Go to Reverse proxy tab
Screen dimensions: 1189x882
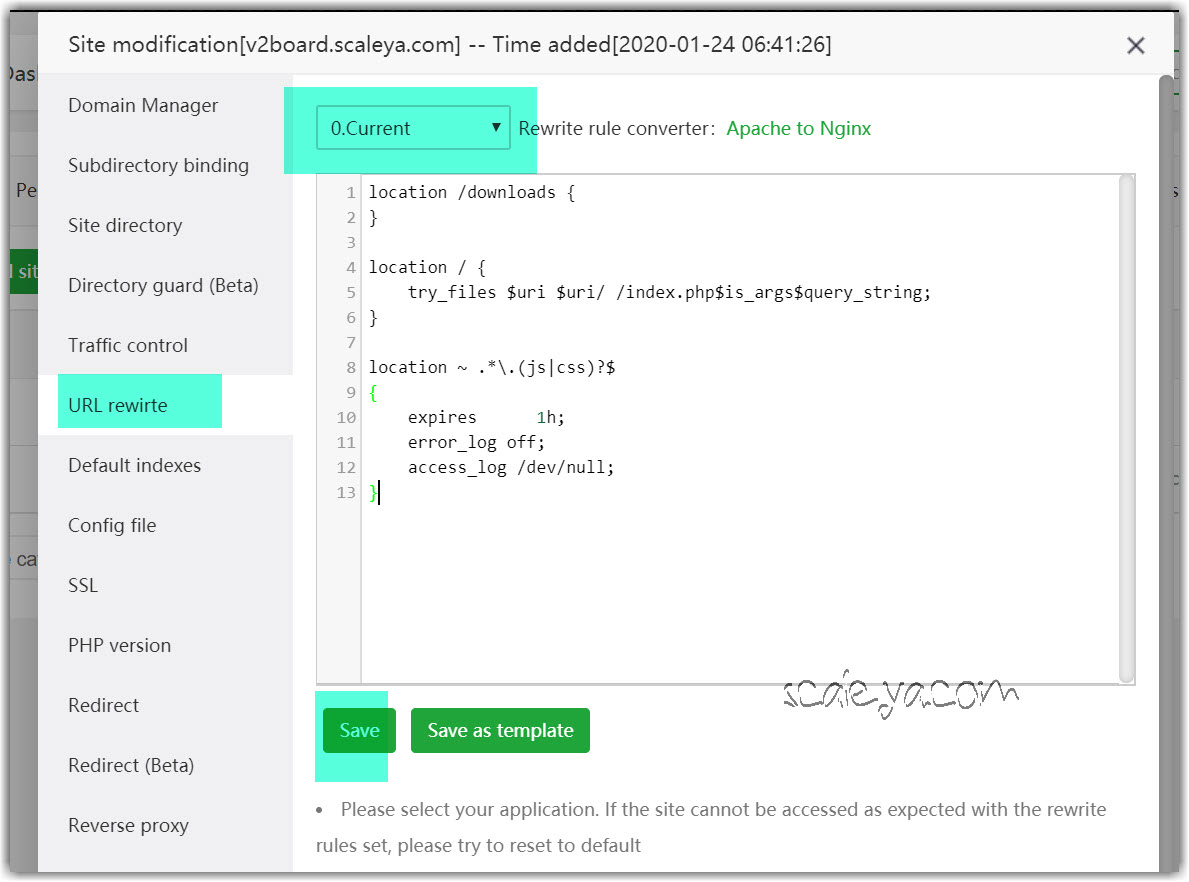click(x=128, y=825)
